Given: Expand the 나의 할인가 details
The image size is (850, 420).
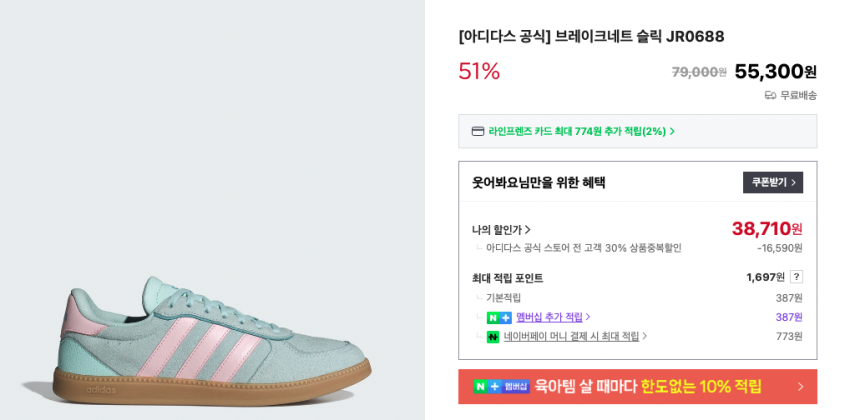Looking at the screenshot, I should (501, 229).
